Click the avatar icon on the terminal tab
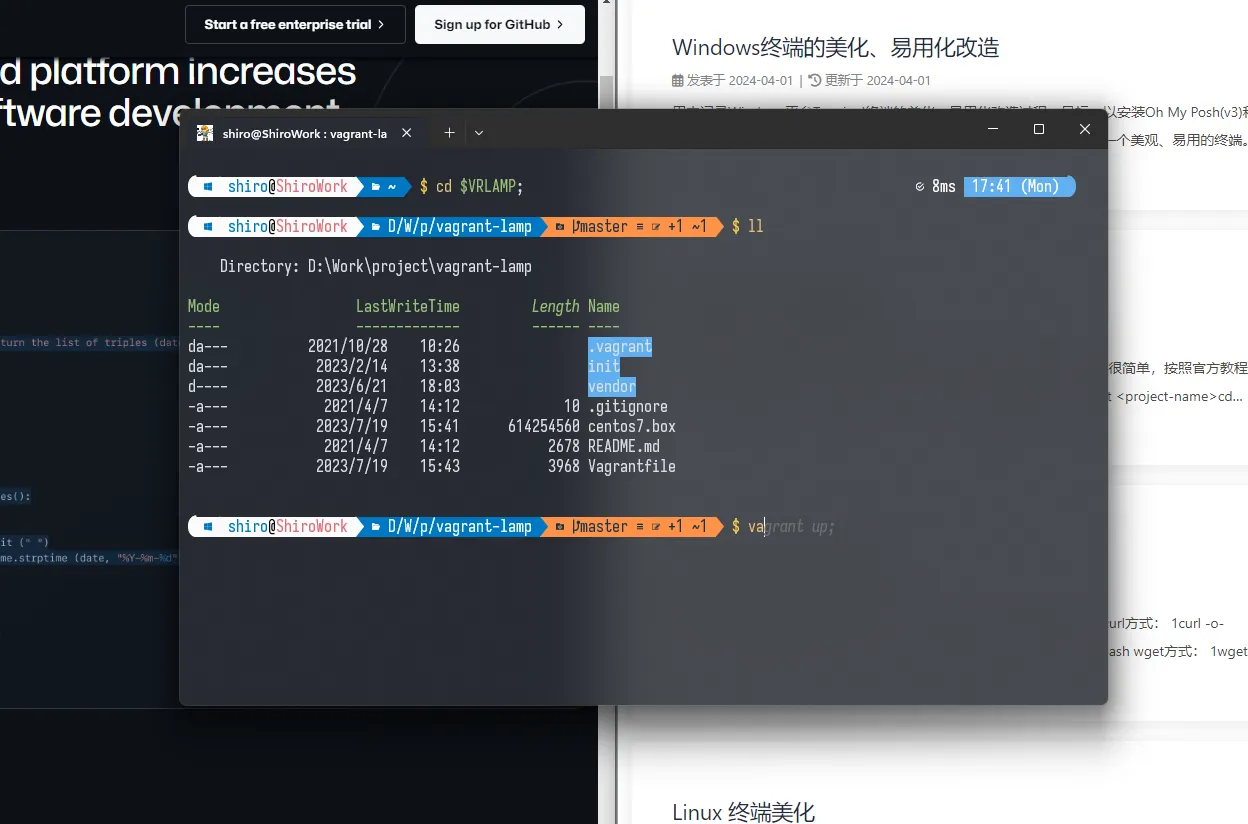The height and width of the screenshot is (824, 1248). click(x=205, y=133)
